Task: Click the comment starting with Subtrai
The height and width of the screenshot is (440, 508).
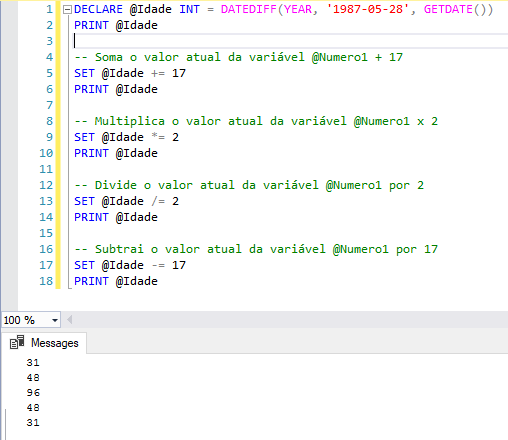Action: [x=256, y=249]
